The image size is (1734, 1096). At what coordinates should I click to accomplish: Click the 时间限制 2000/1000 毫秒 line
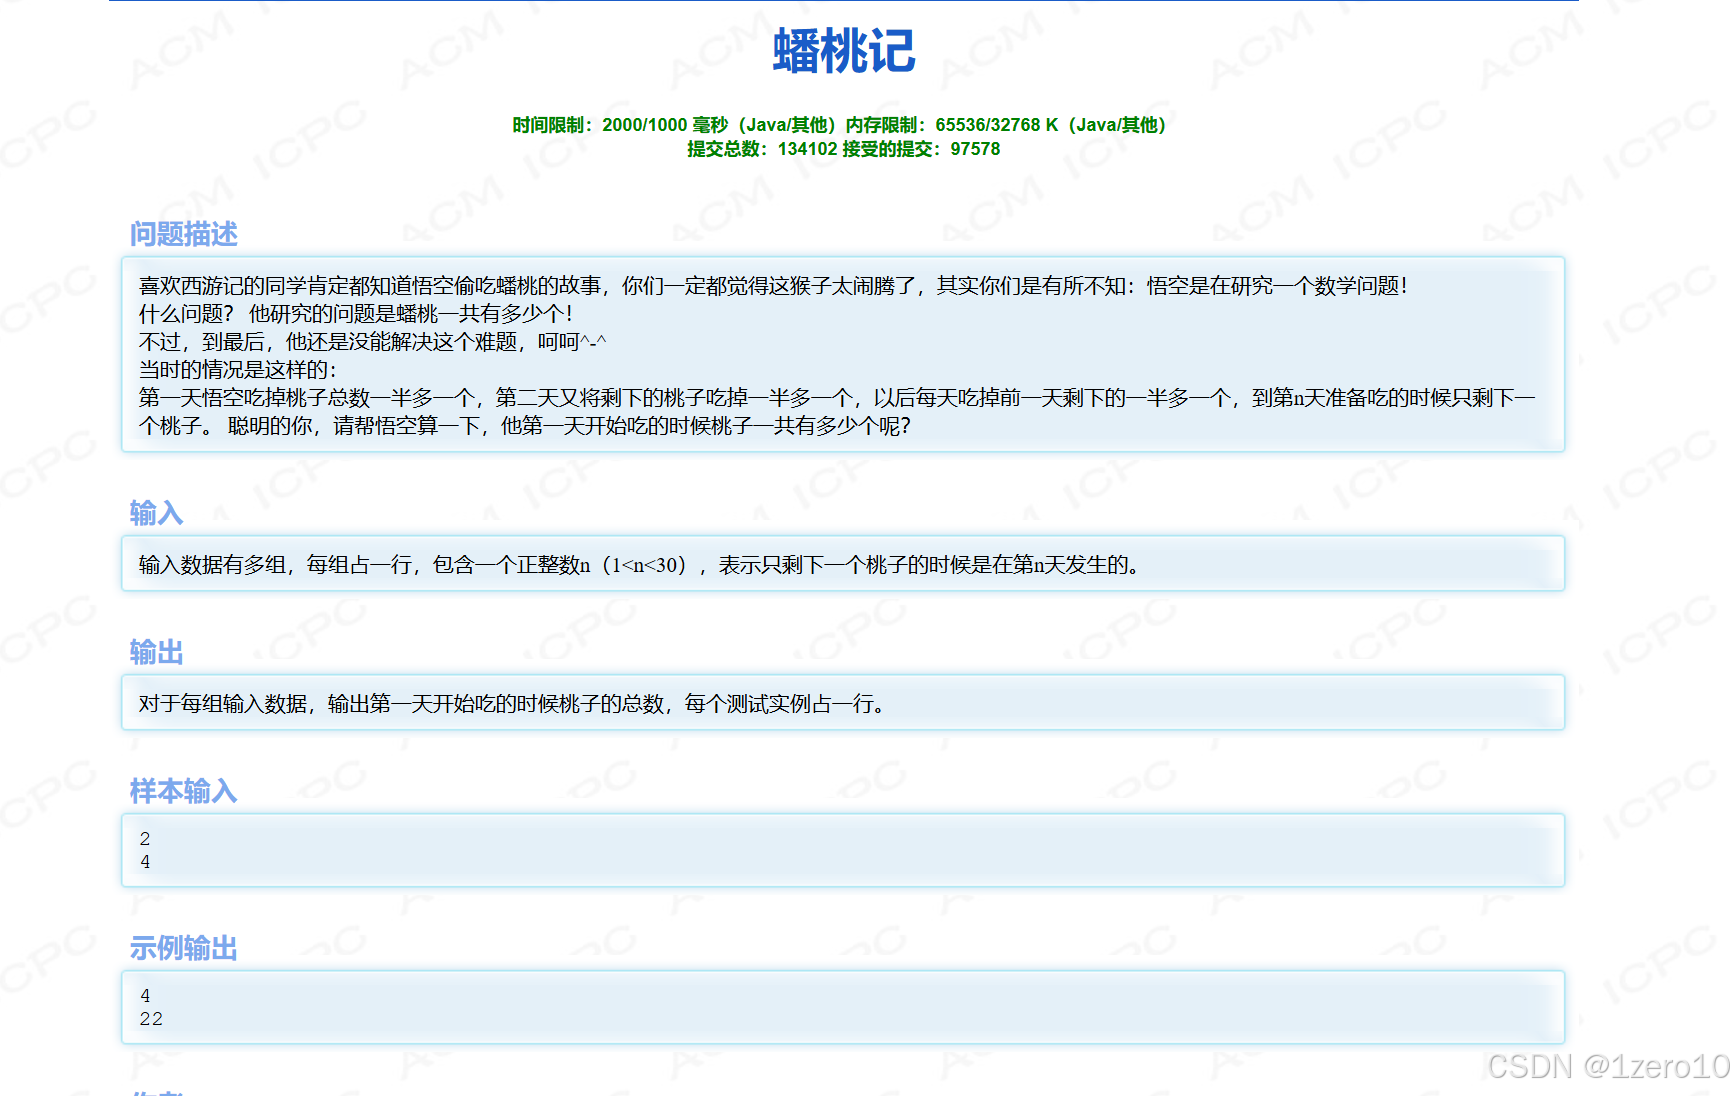839,125
